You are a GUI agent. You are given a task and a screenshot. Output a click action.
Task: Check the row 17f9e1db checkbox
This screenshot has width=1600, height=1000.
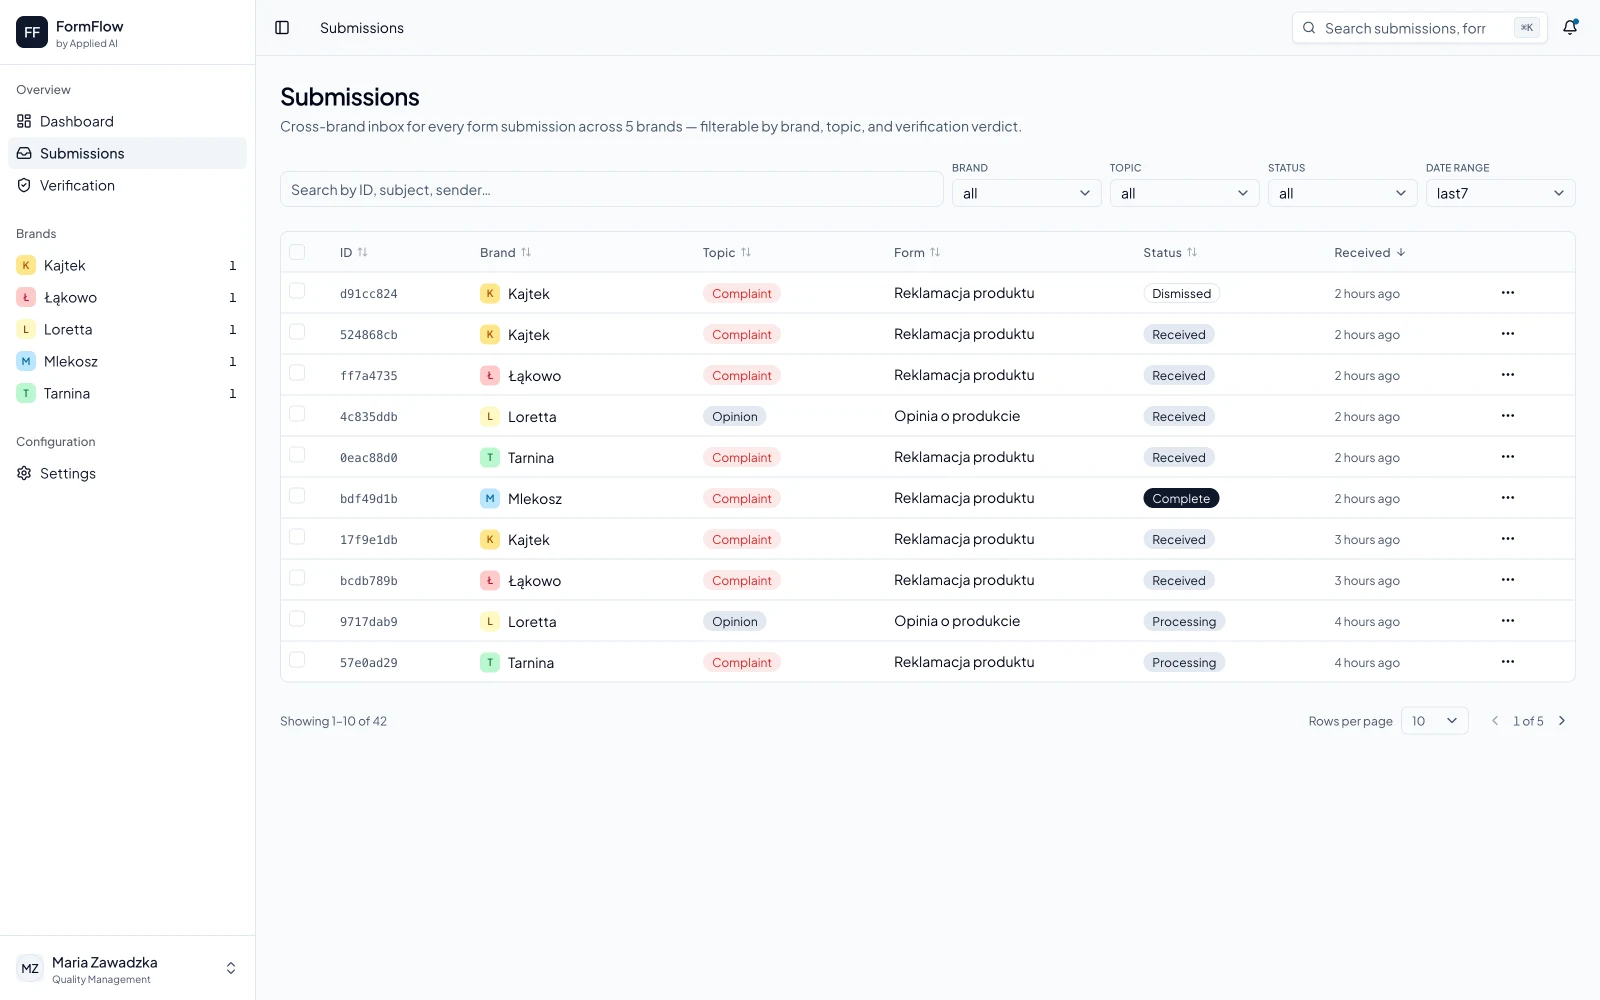tap(297, 537)
